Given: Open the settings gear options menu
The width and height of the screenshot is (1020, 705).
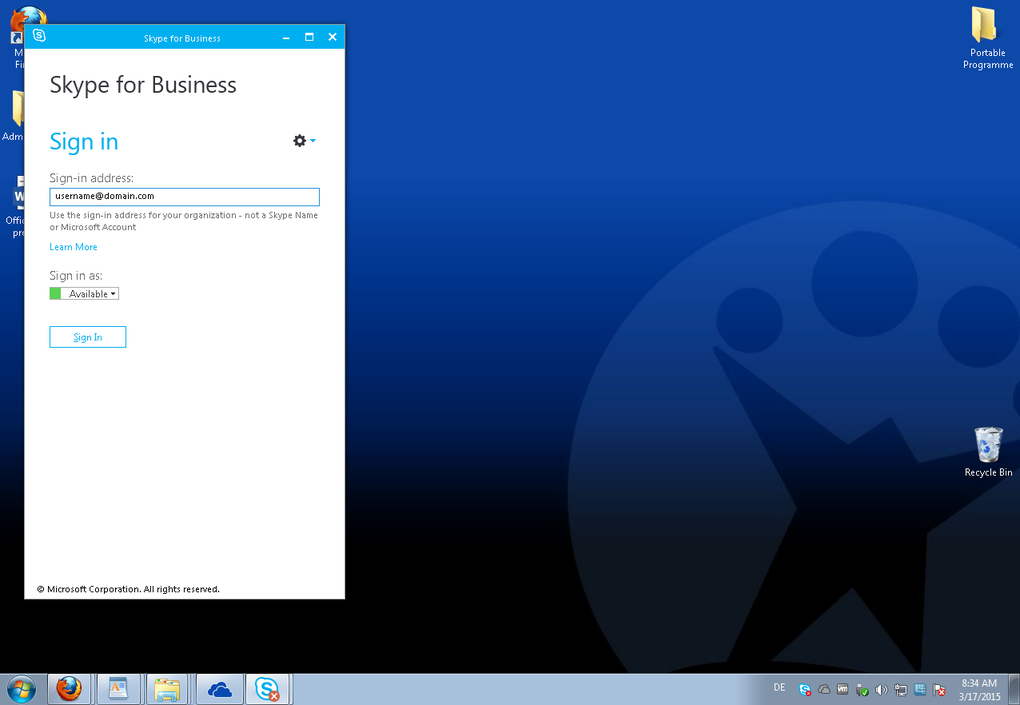Looking at the screenshot, I should coord(304,140).
